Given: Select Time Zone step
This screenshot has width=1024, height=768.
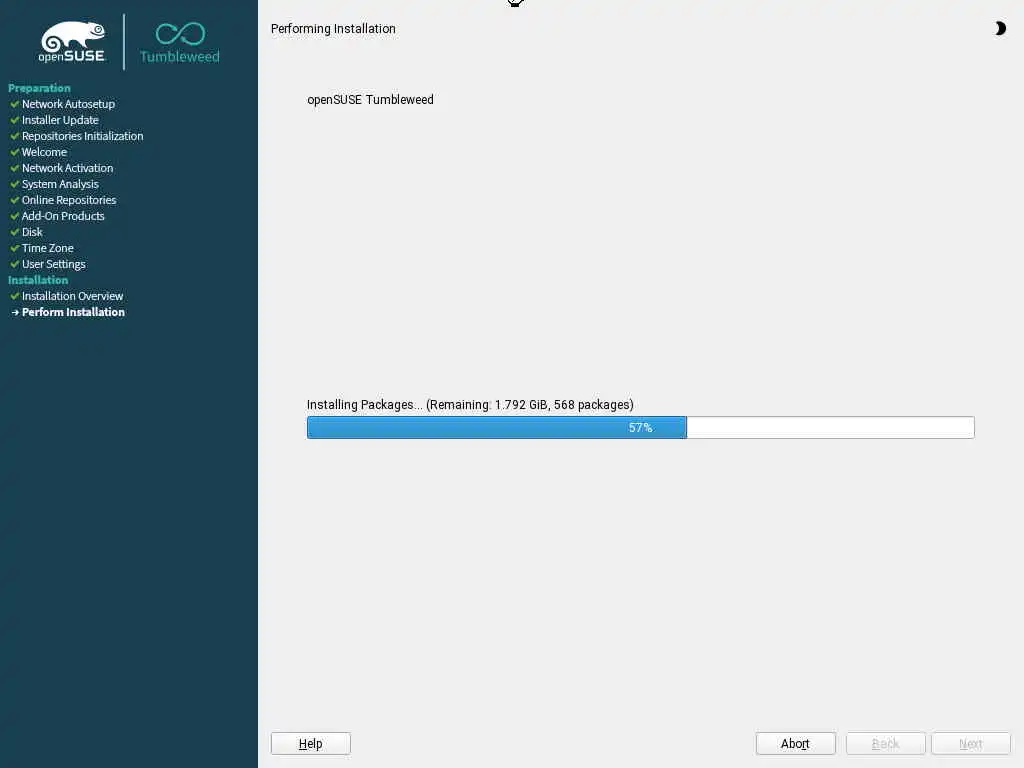Looking at the screenshot, I should 48,248.
